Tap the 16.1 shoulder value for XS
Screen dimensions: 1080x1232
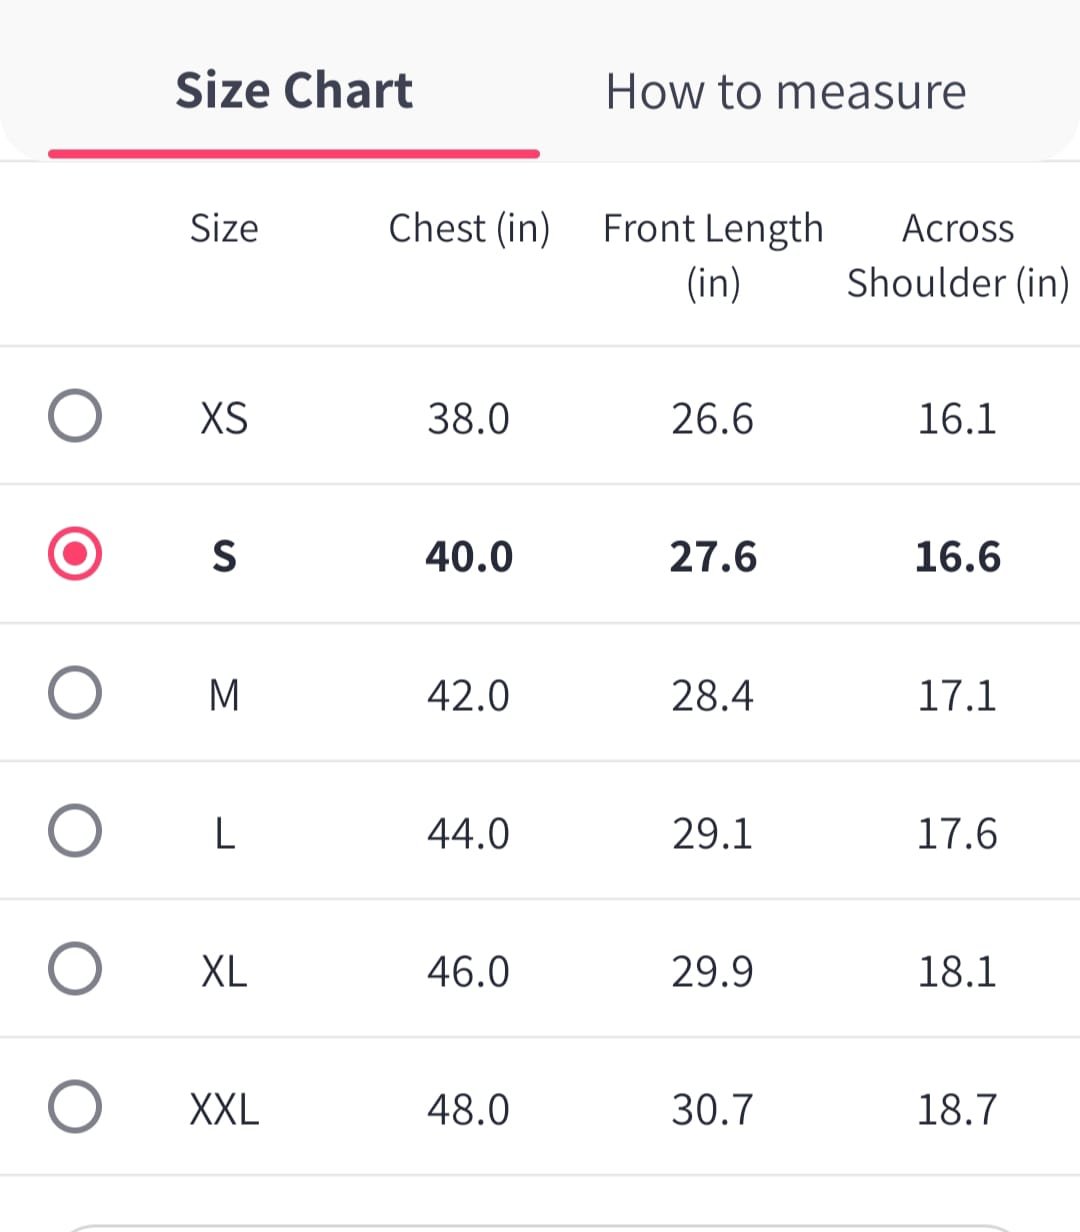click(x=957, y=418)
